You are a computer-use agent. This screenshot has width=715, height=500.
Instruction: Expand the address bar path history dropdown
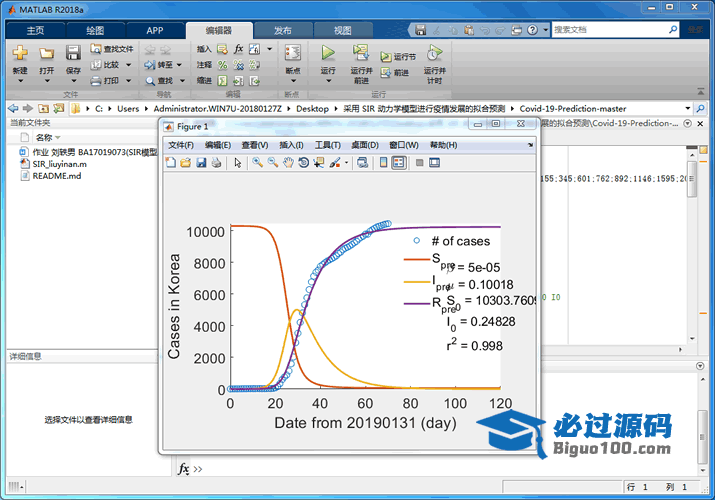click(x=688, y=108)
